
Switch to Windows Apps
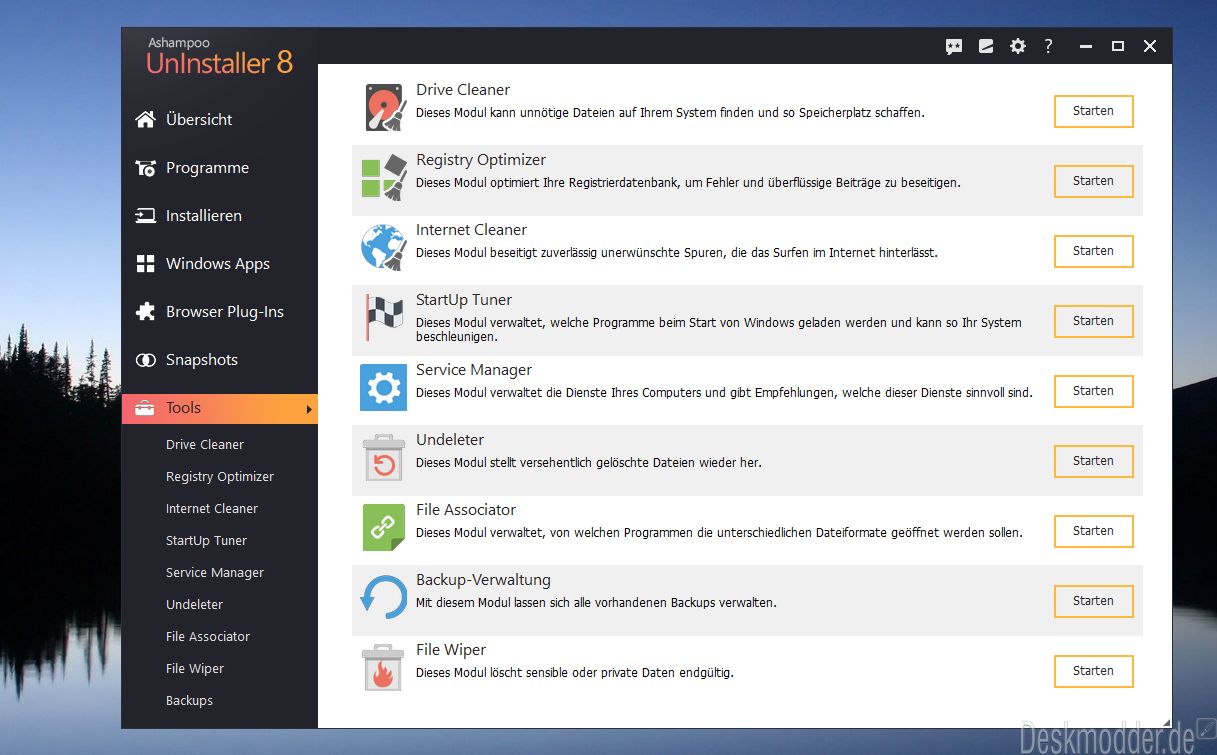click(x=220, y=264)
